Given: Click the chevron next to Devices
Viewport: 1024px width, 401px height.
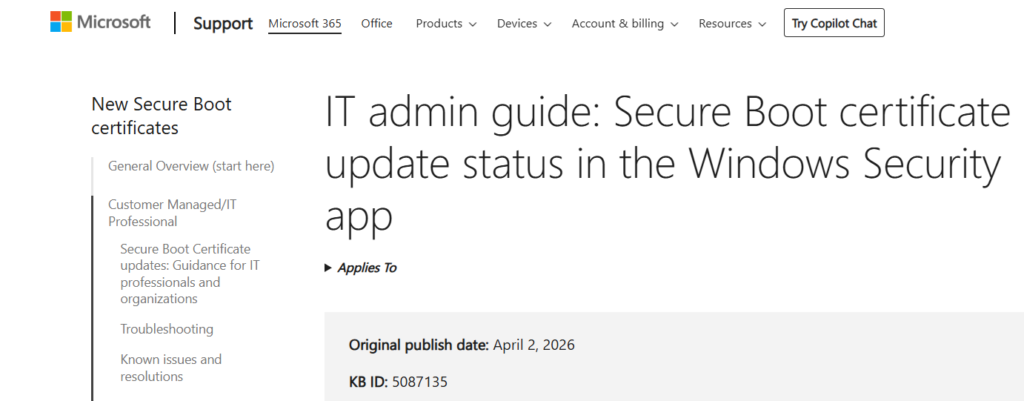Looking at the screenshot, I should 547,24.
